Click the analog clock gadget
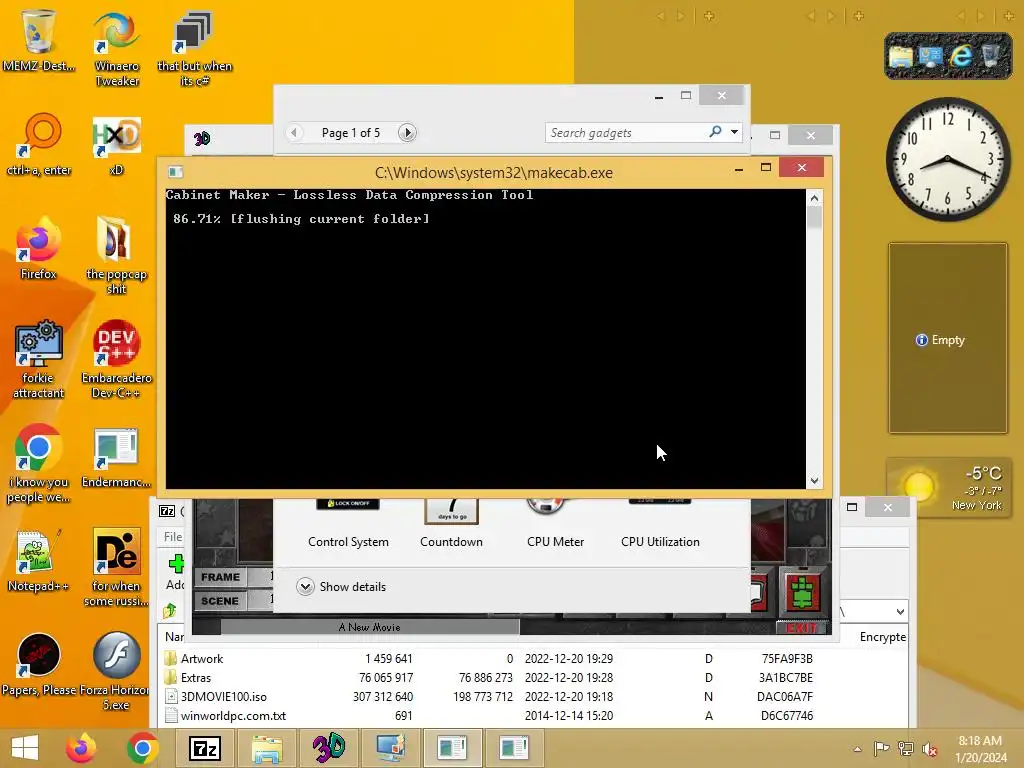Screen dimensions: 1024x768 pyautogui.click(x=948, y=159)
